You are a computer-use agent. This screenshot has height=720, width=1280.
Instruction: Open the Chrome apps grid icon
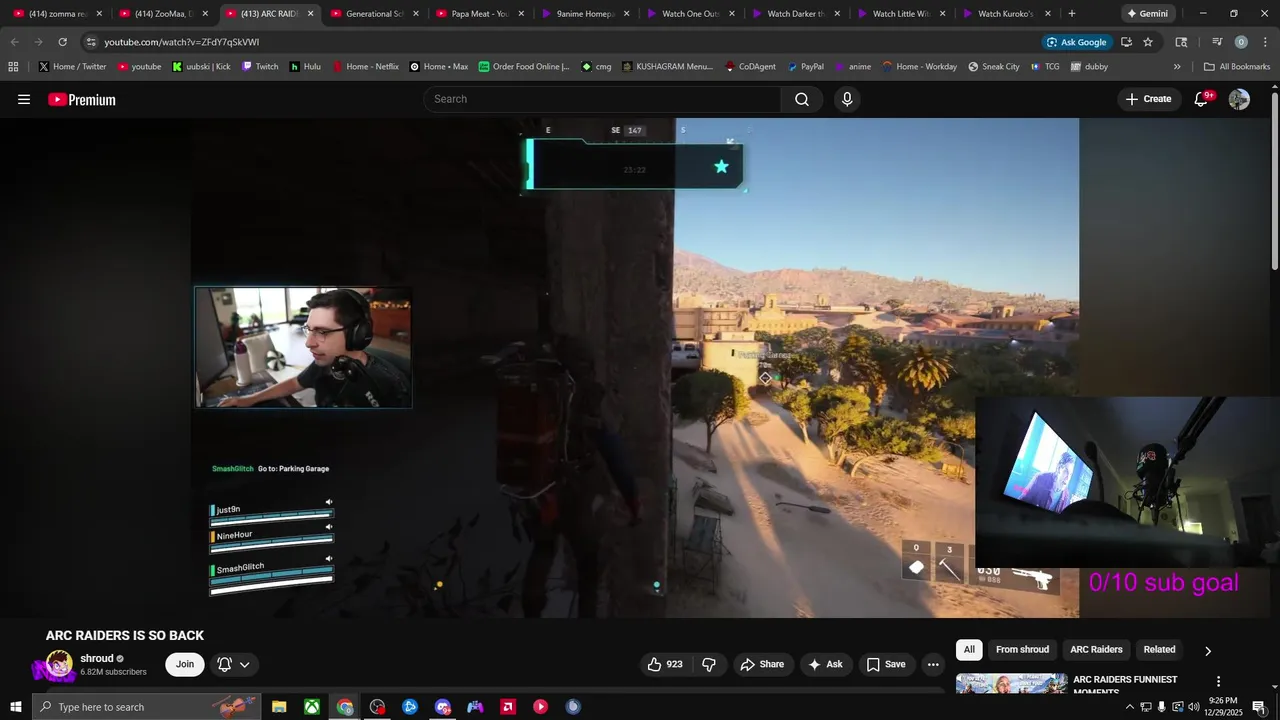coord(13,67)
